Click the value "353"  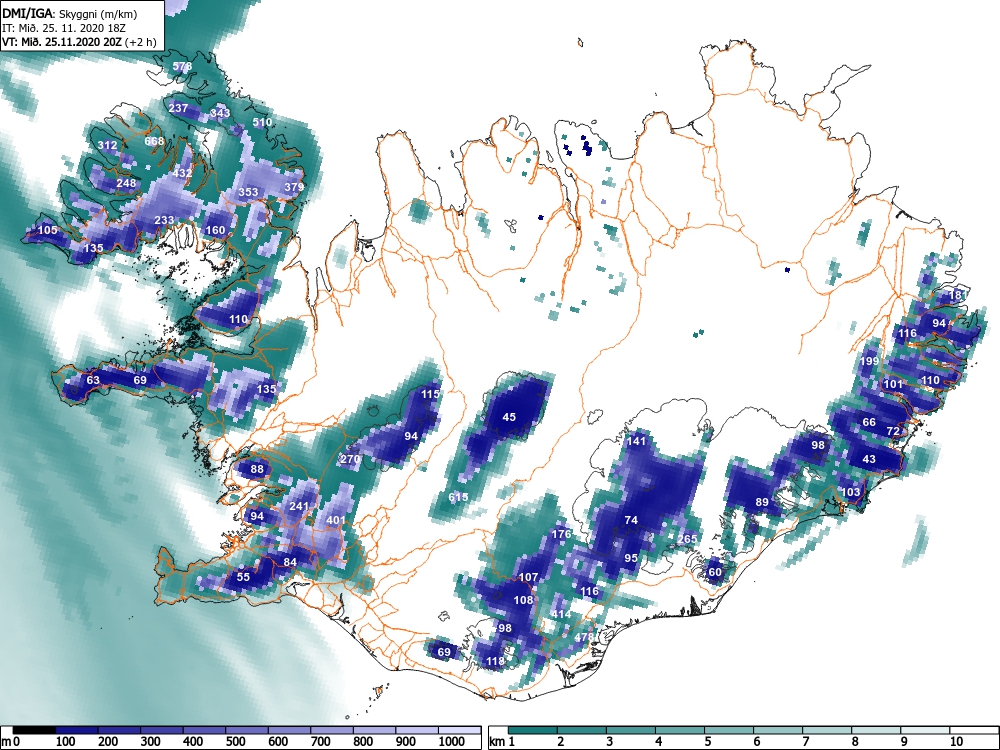point(248,191)
